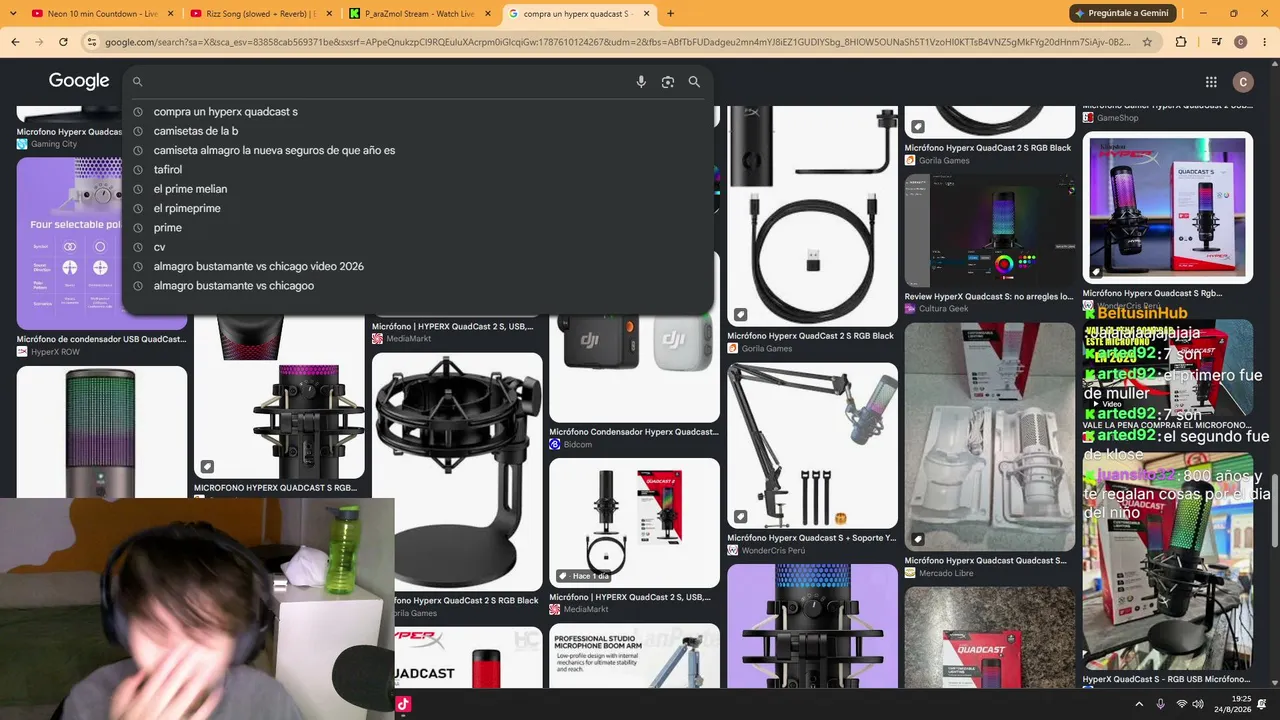Open the Chrome three-dot menu
Viewport: 1280px width, 720px height.
point(1264,42)
